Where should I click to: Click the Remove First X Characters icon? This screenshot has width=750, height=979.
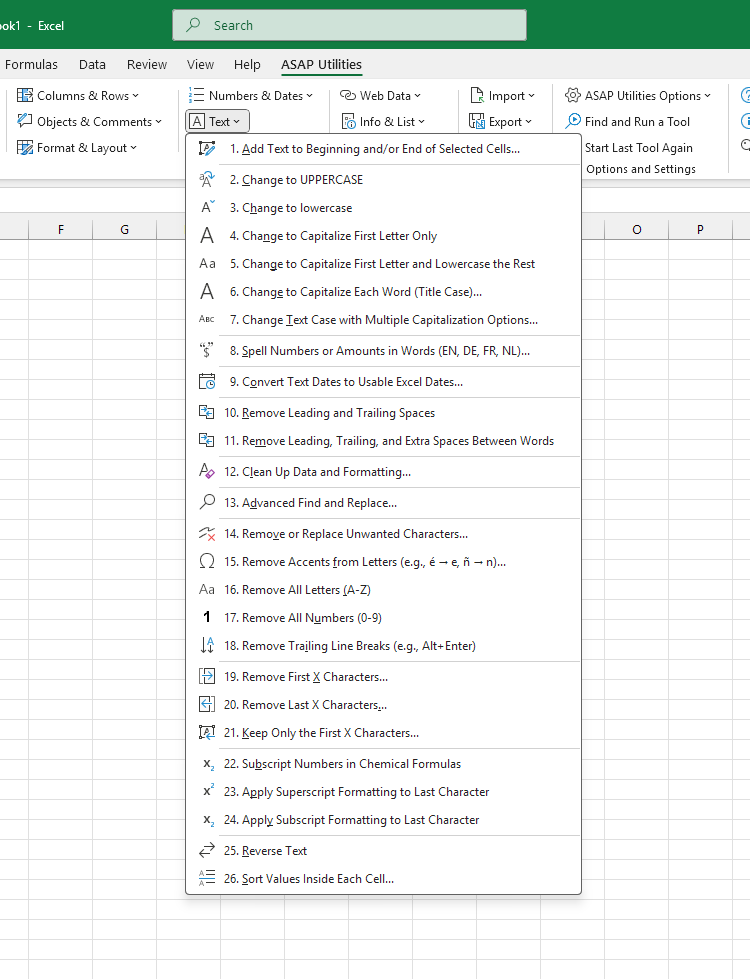pyautogui.click(x=207, y=677)
